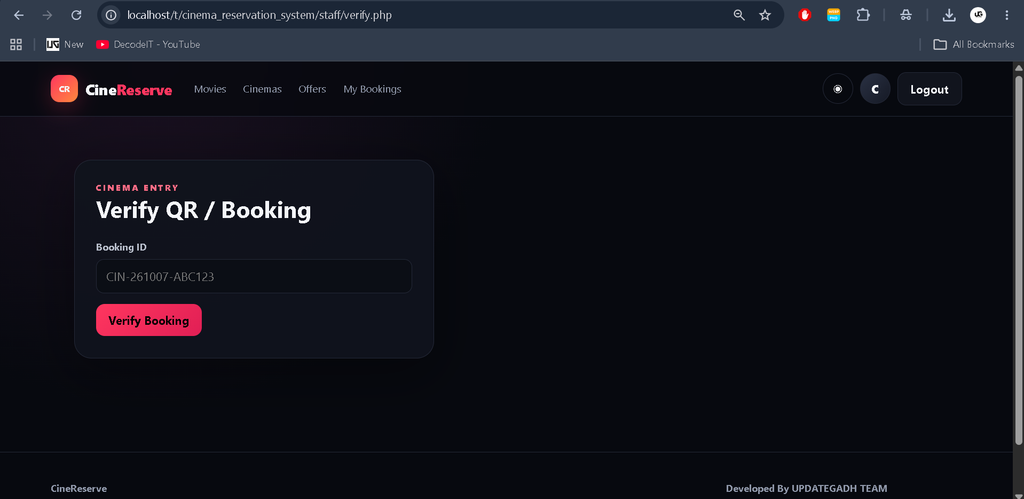Open the Movies nav item
1024x499 pixels.
click(x=210, y=89)
